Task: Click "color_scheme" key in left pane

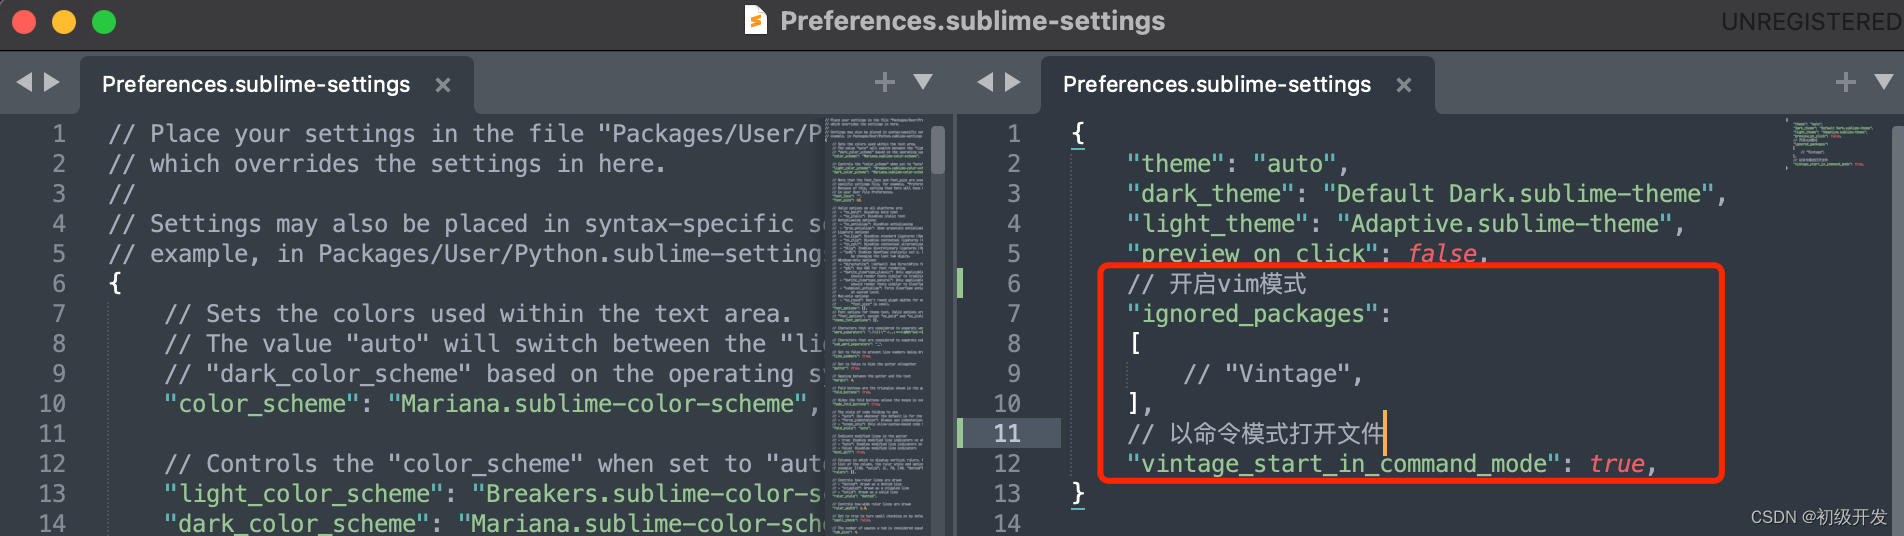Action: click(262, 404)
